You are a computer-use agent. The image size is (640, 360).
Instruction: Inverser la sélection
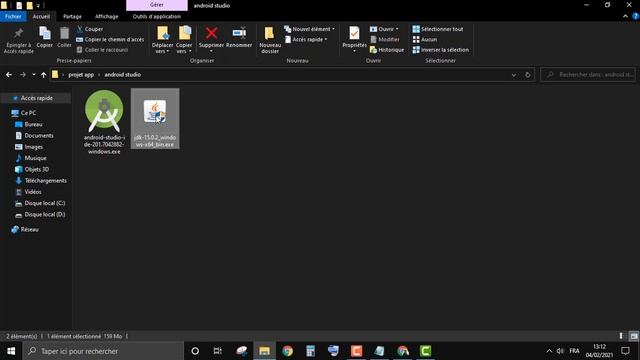[440, 50]
